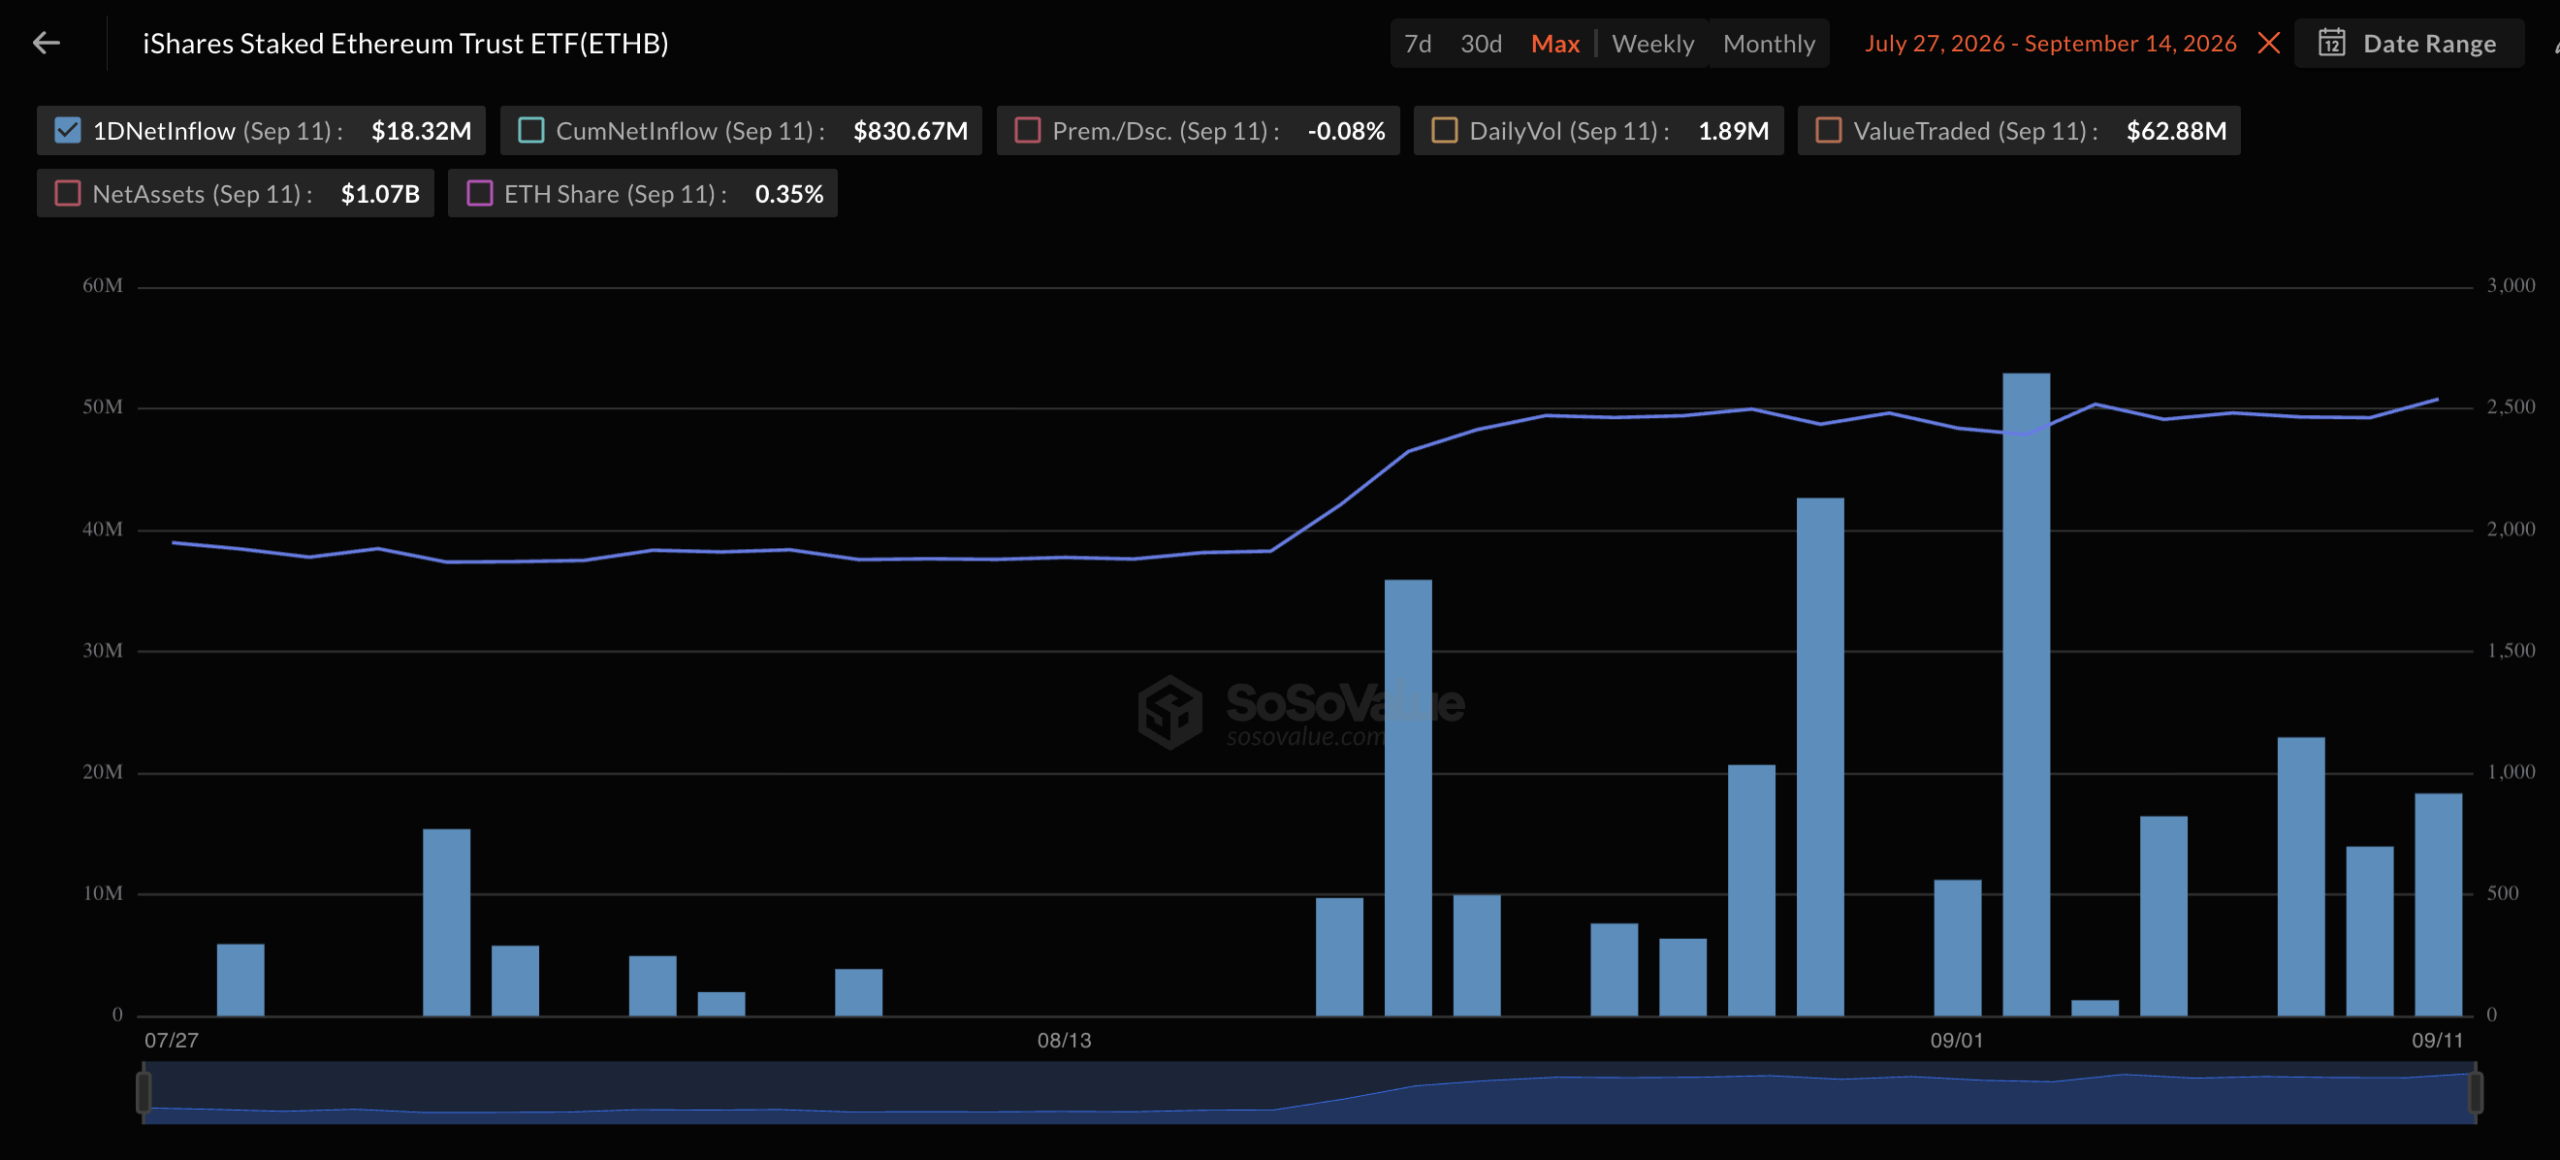Click the 1.89M daily volume value
The height and width of the screenshot is (1160, 2560).
coord(1733,131)
